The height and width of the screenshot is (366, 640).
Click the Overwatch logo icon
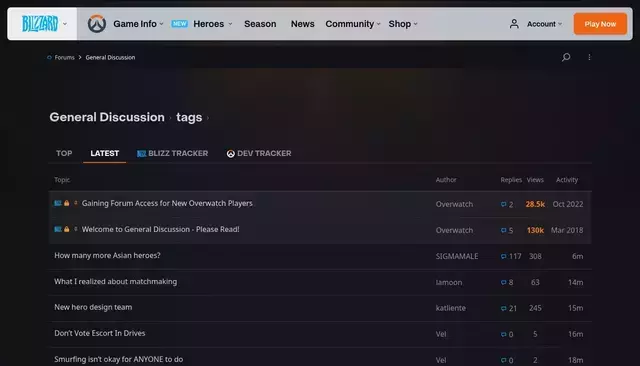point(97,24)
